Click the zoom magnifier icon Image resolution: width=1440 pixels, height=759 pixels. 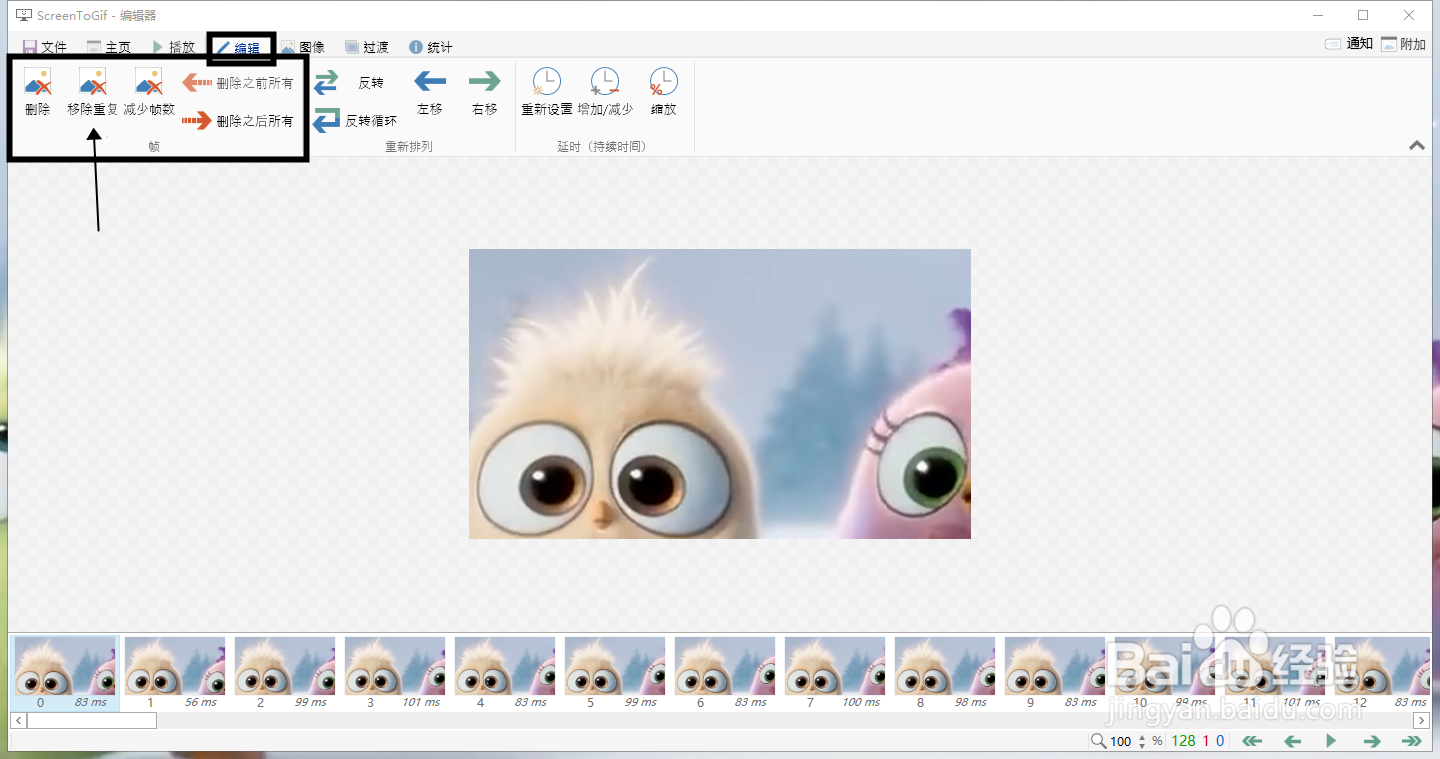(1098, 741)
